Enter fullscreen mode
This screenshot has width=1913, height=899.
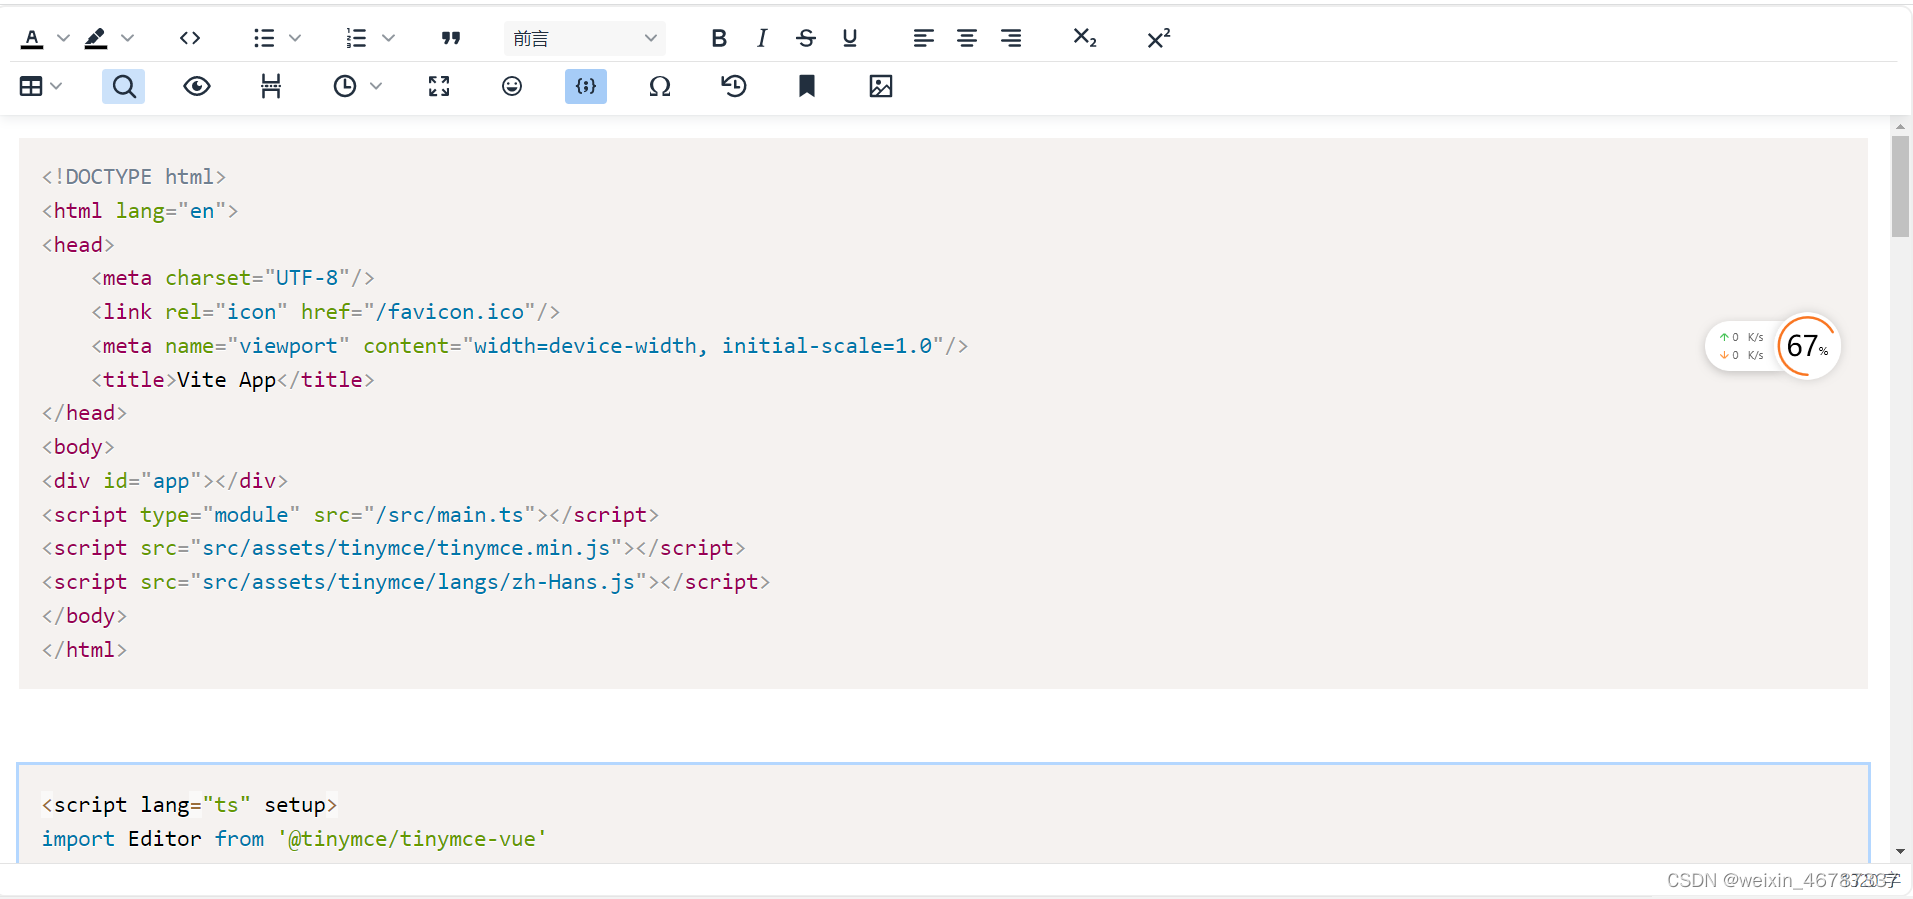coord(439,86)
